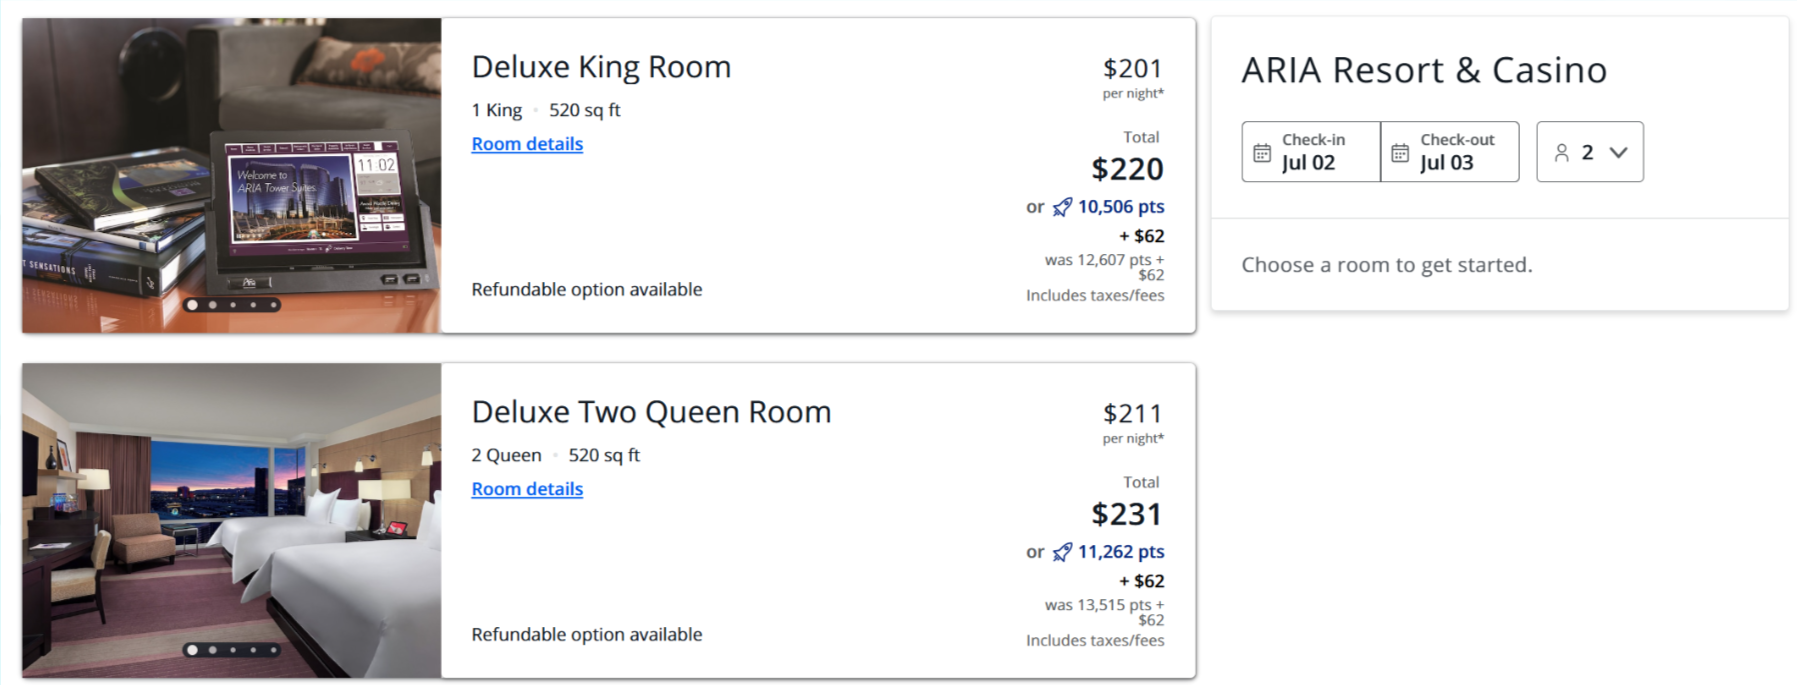Select second carousel dot on Deluxe King photo
Image resolution: width=1797 pixels, height=685 pixels.
point(213,305)
